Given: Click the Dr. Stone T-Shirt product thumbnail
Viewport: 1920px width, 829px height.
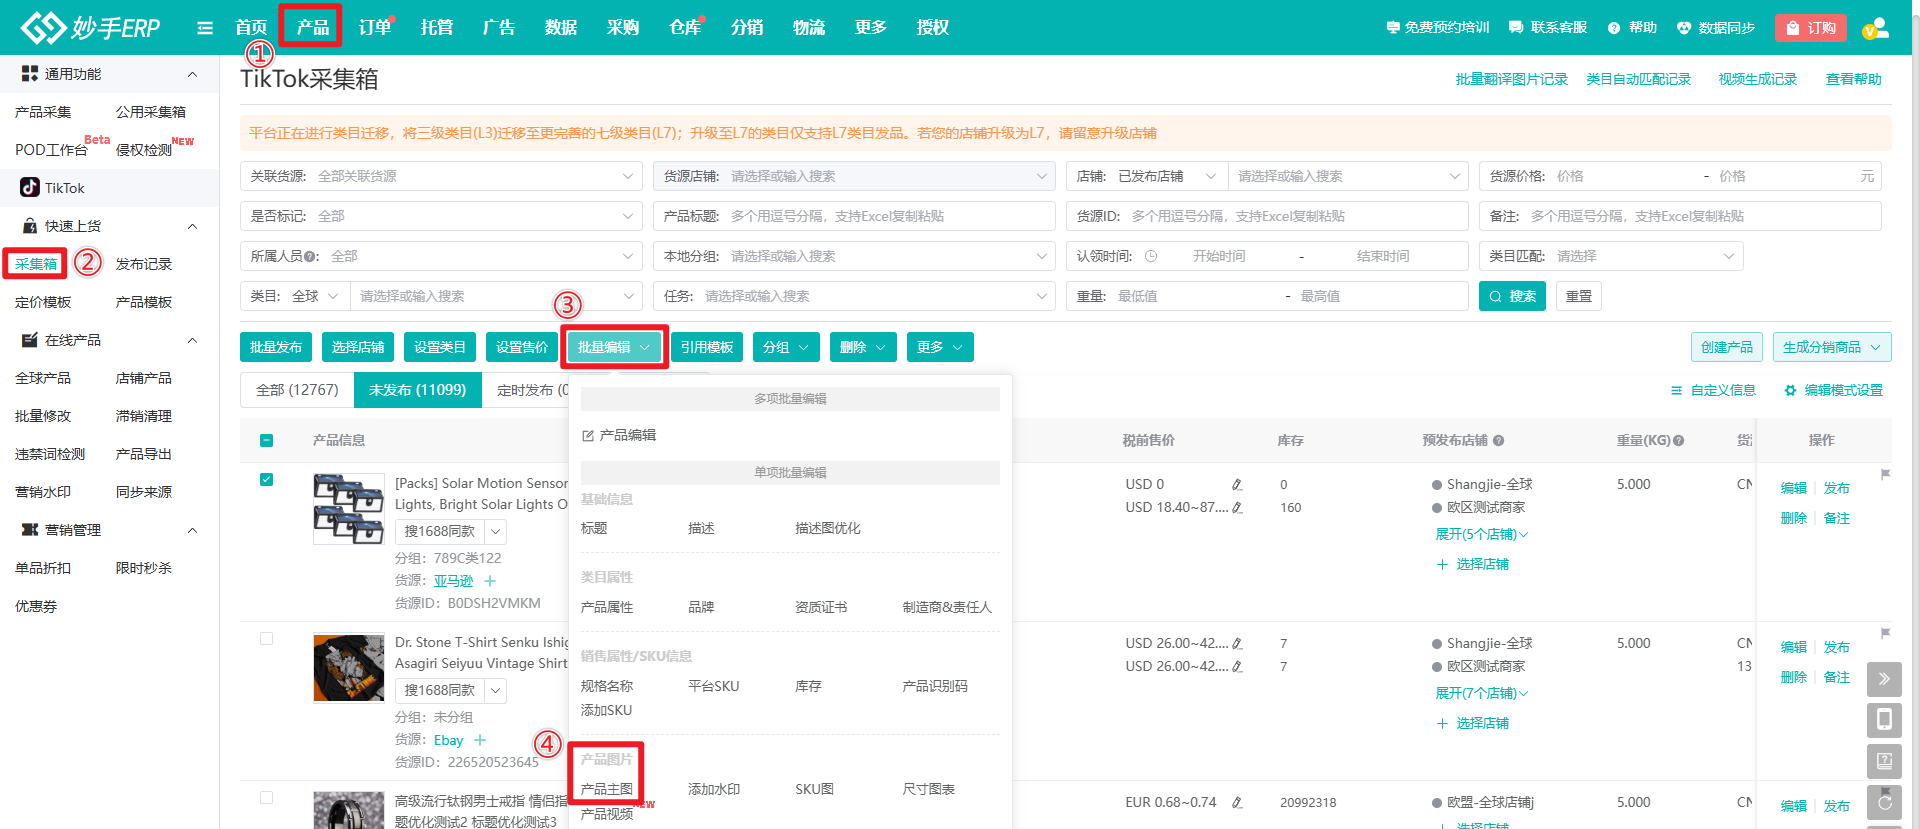Looking at the screenshot, I should pos(348,668).
